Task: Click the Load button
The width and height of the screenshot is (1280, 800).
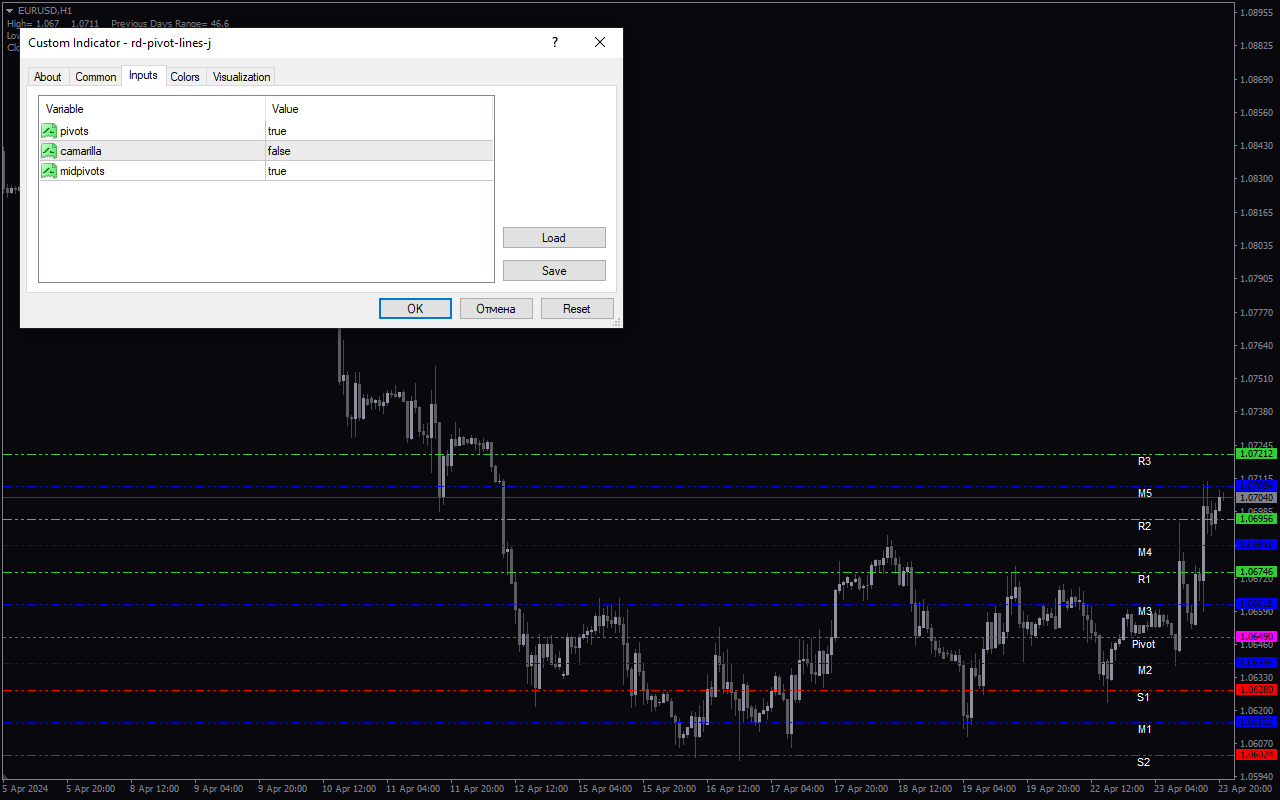Action: (554, 238)
